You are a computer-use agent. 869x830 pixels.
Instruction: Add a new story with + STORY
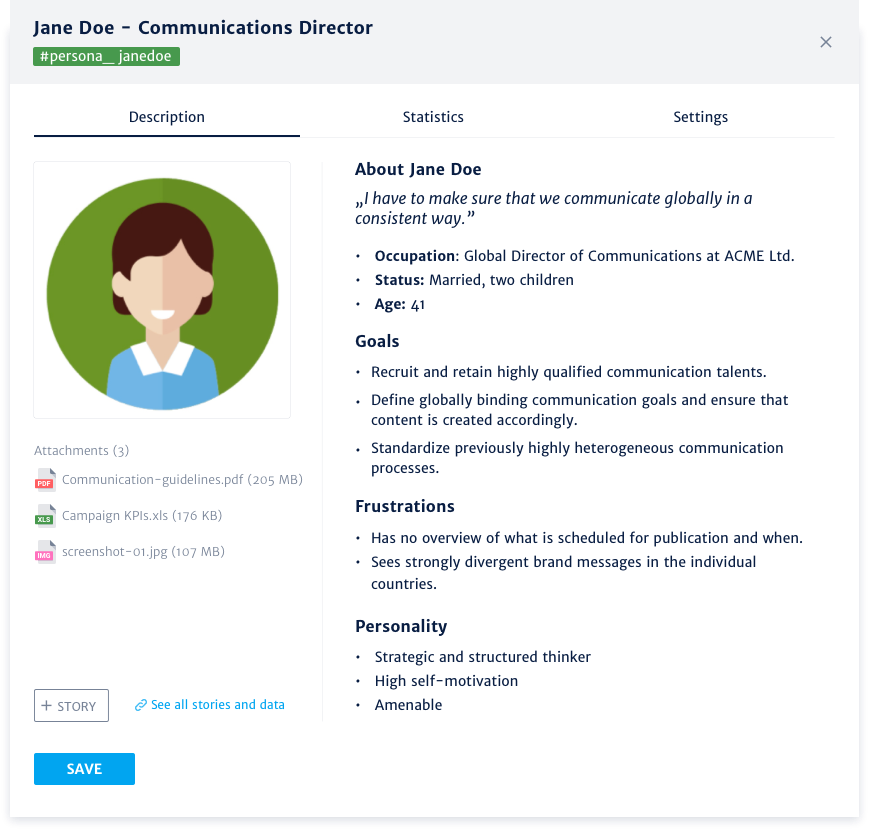71,706
